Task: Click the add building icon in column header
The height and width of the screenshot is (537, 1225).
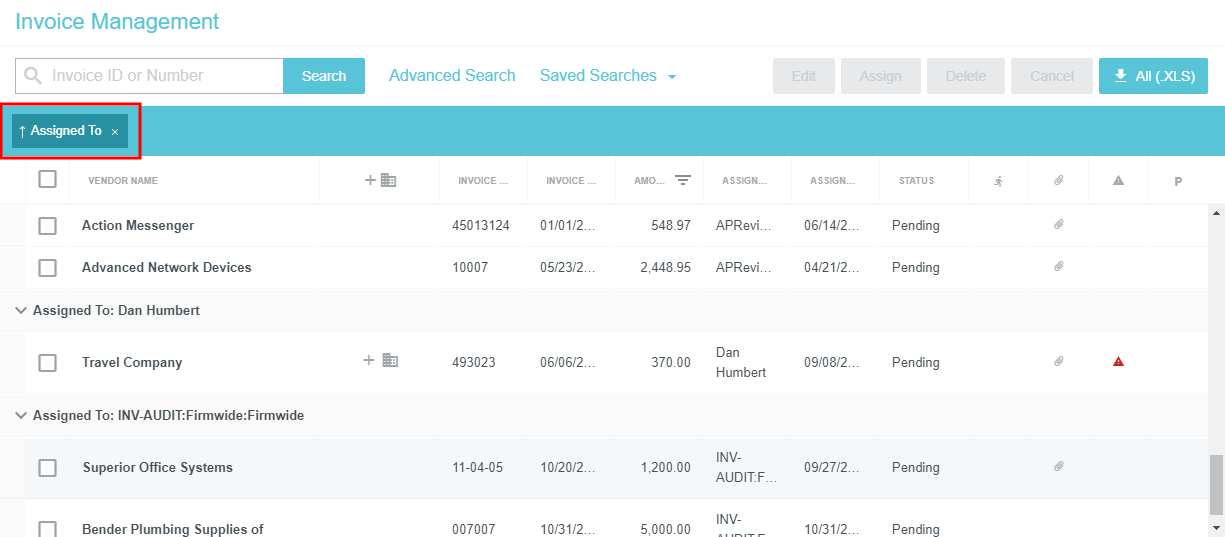Action: pyautogui.click(x=380, y=181)
